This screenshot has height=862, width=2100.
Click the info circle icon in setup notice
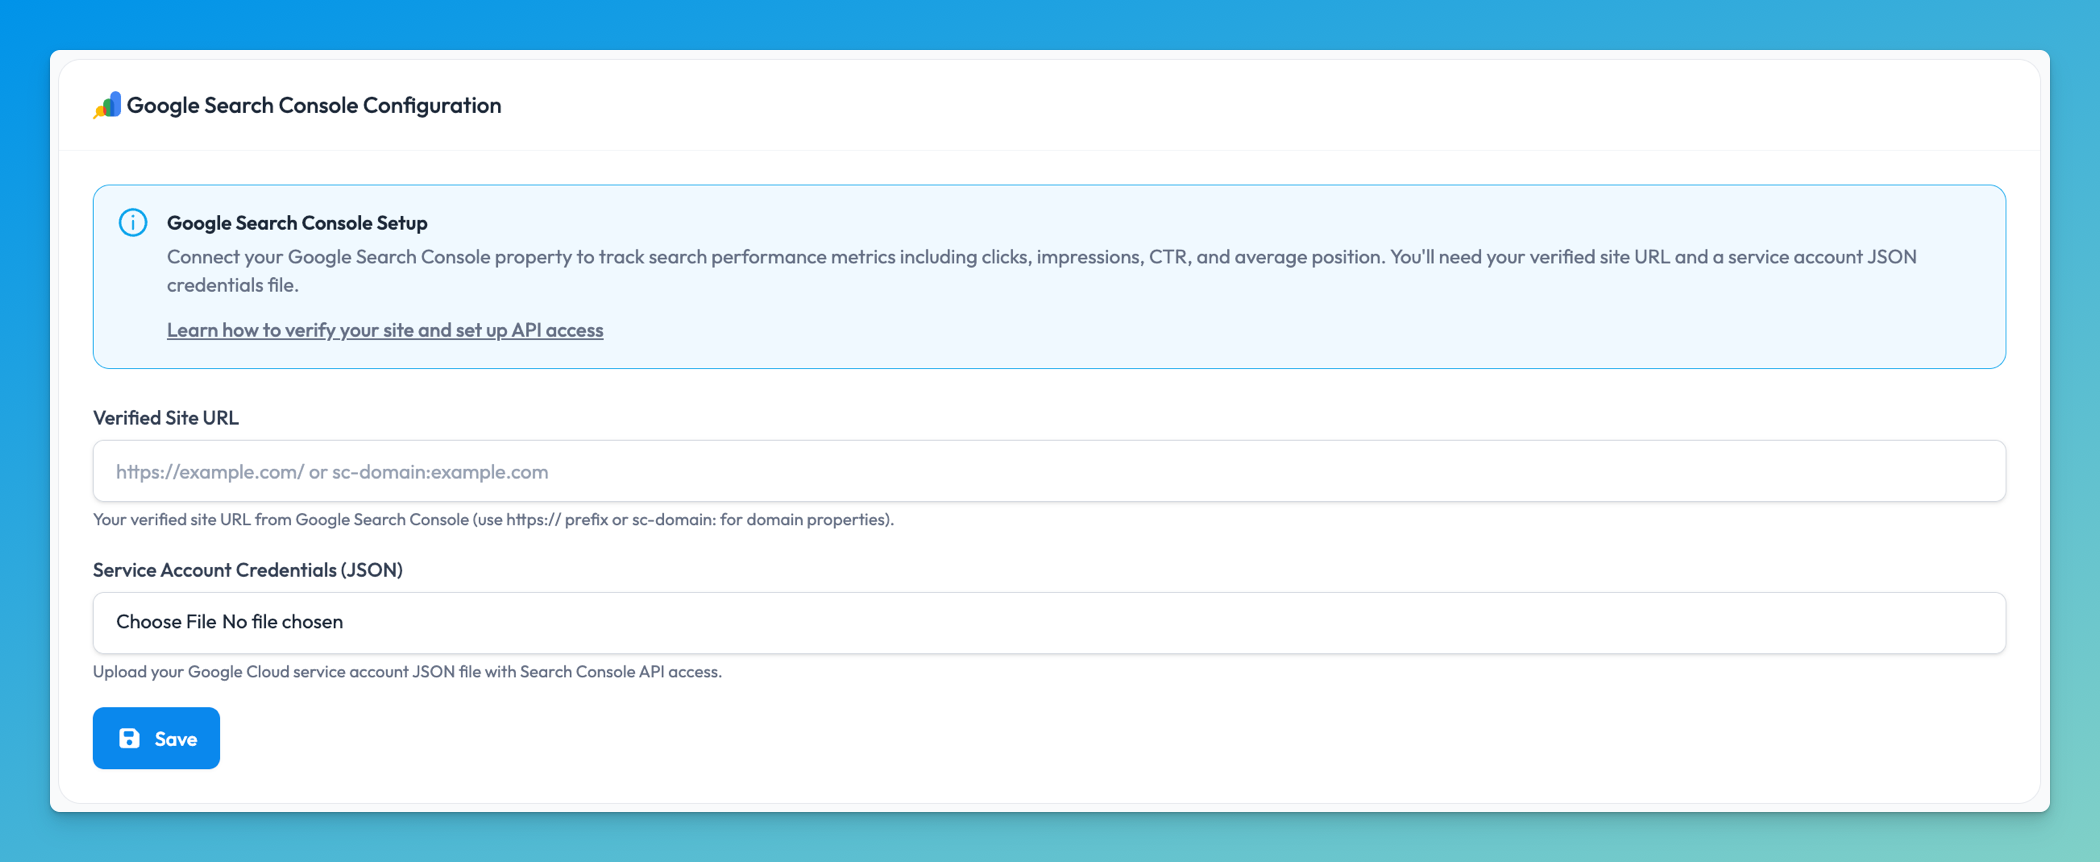(x=133, y=222)
